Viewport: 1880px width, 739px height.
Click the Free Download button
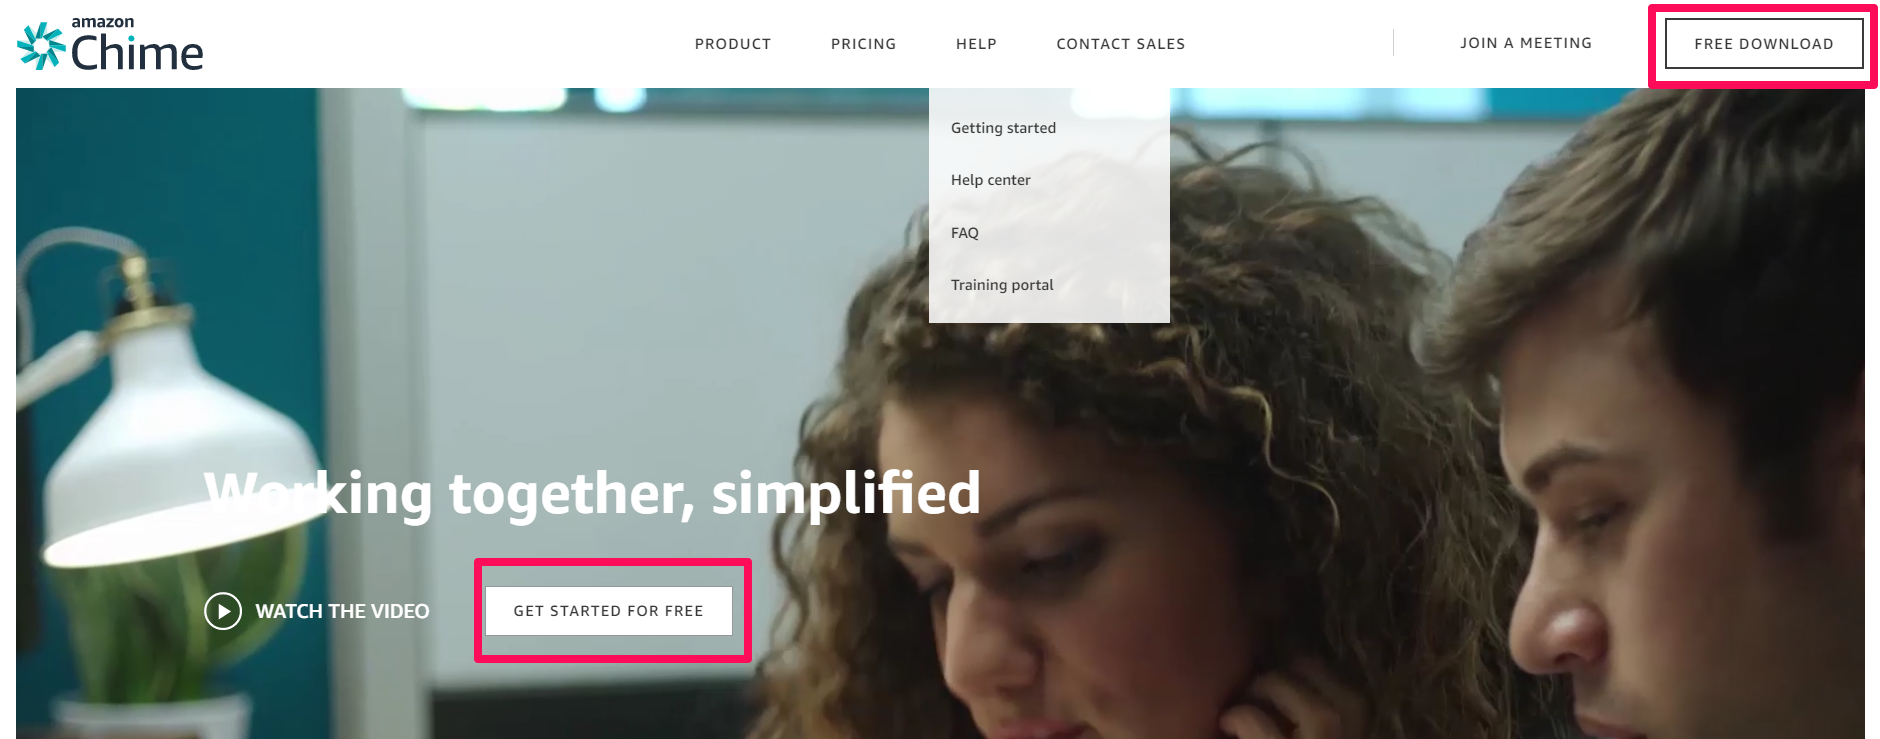(x=1763, y=44)
